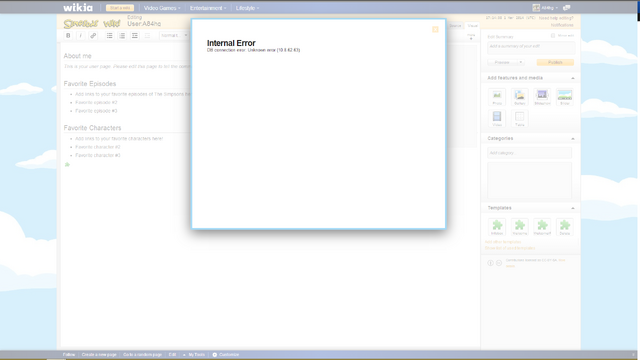Insert a bulleted list
640x360 pixels.
pyautogui.click(x=109, y=36)
